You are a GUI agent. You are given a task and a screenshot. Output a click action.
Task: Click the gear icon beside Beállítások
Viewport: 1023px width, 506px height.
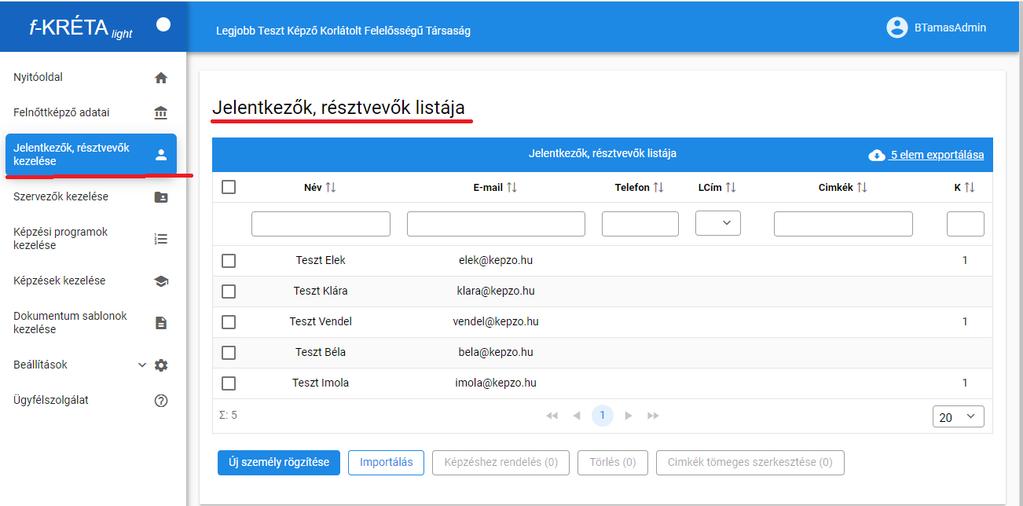point(160,365)
